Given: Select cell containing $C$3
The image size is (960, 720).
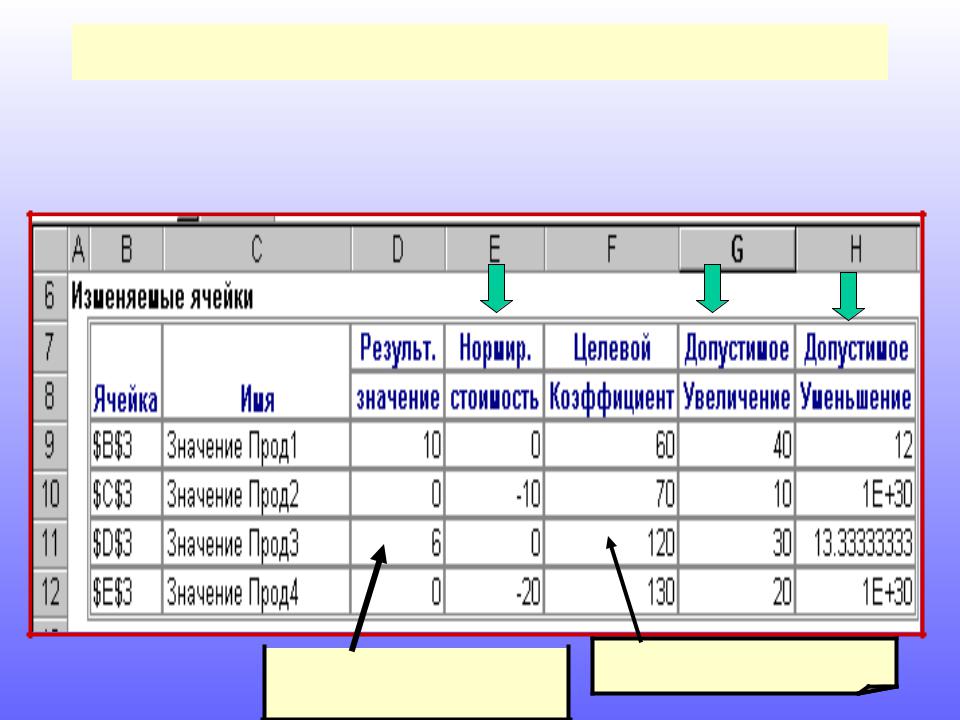Looking at the screenshot, I should tap(126, 494).
